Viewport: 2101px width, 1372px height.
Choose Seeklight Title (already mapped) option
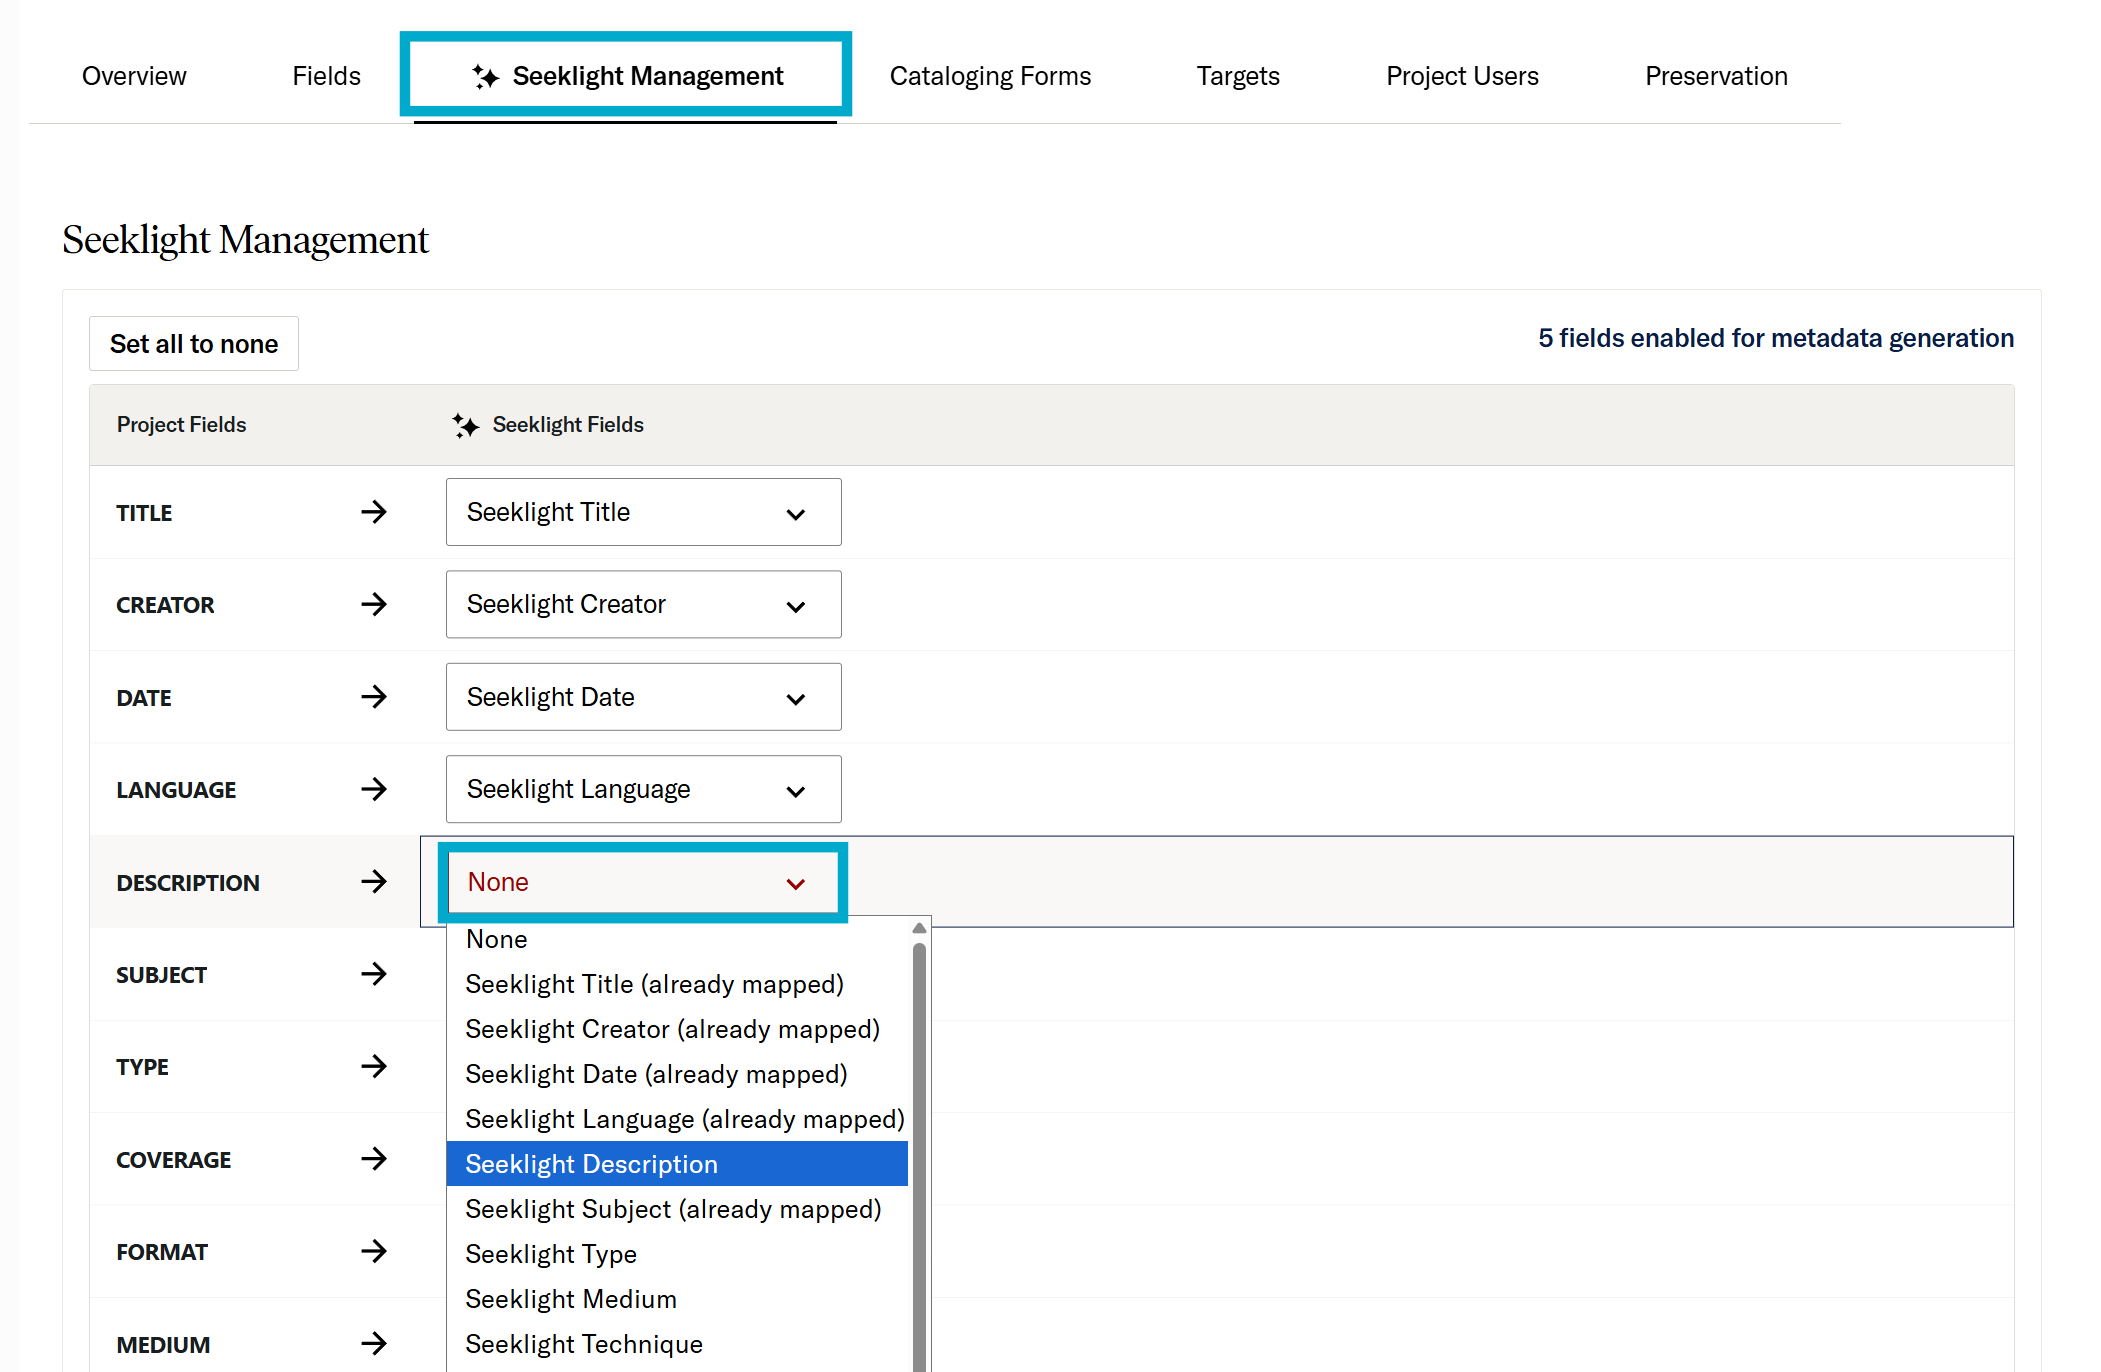(677, 984)
